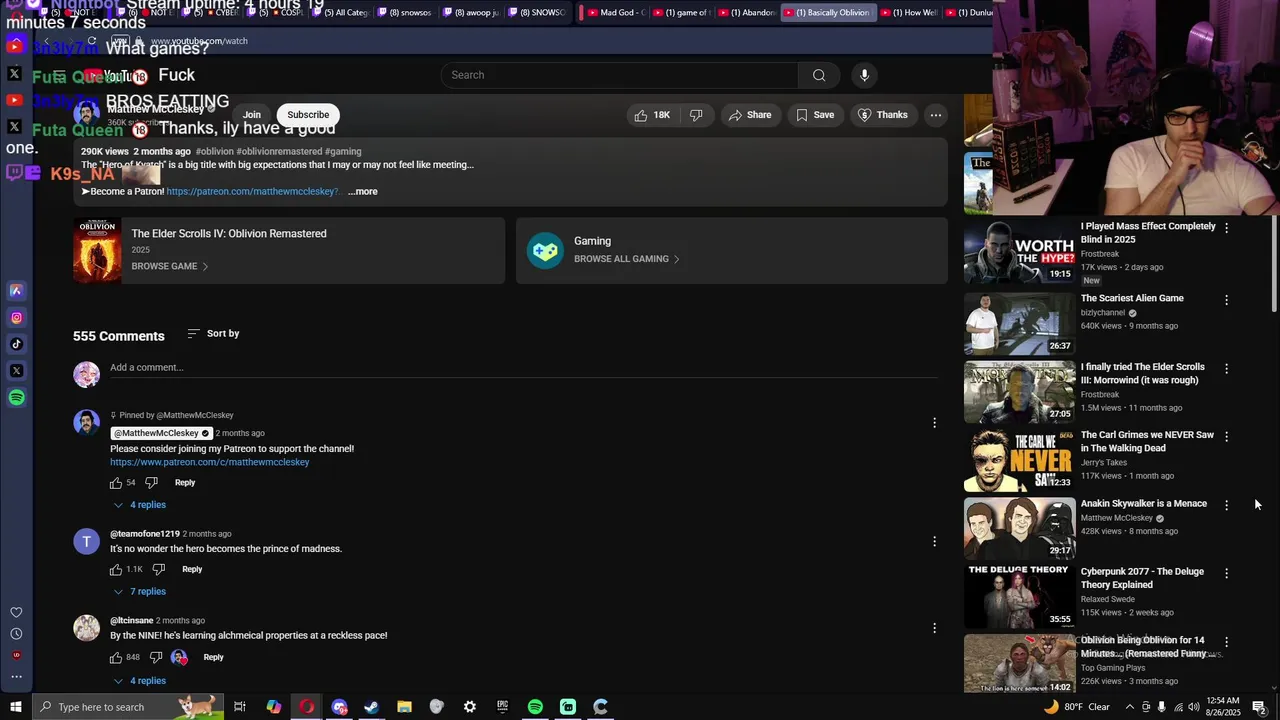Open the sidebar bookmarks heart icon
The image size is (1280, 720).
tap(16, 612)
